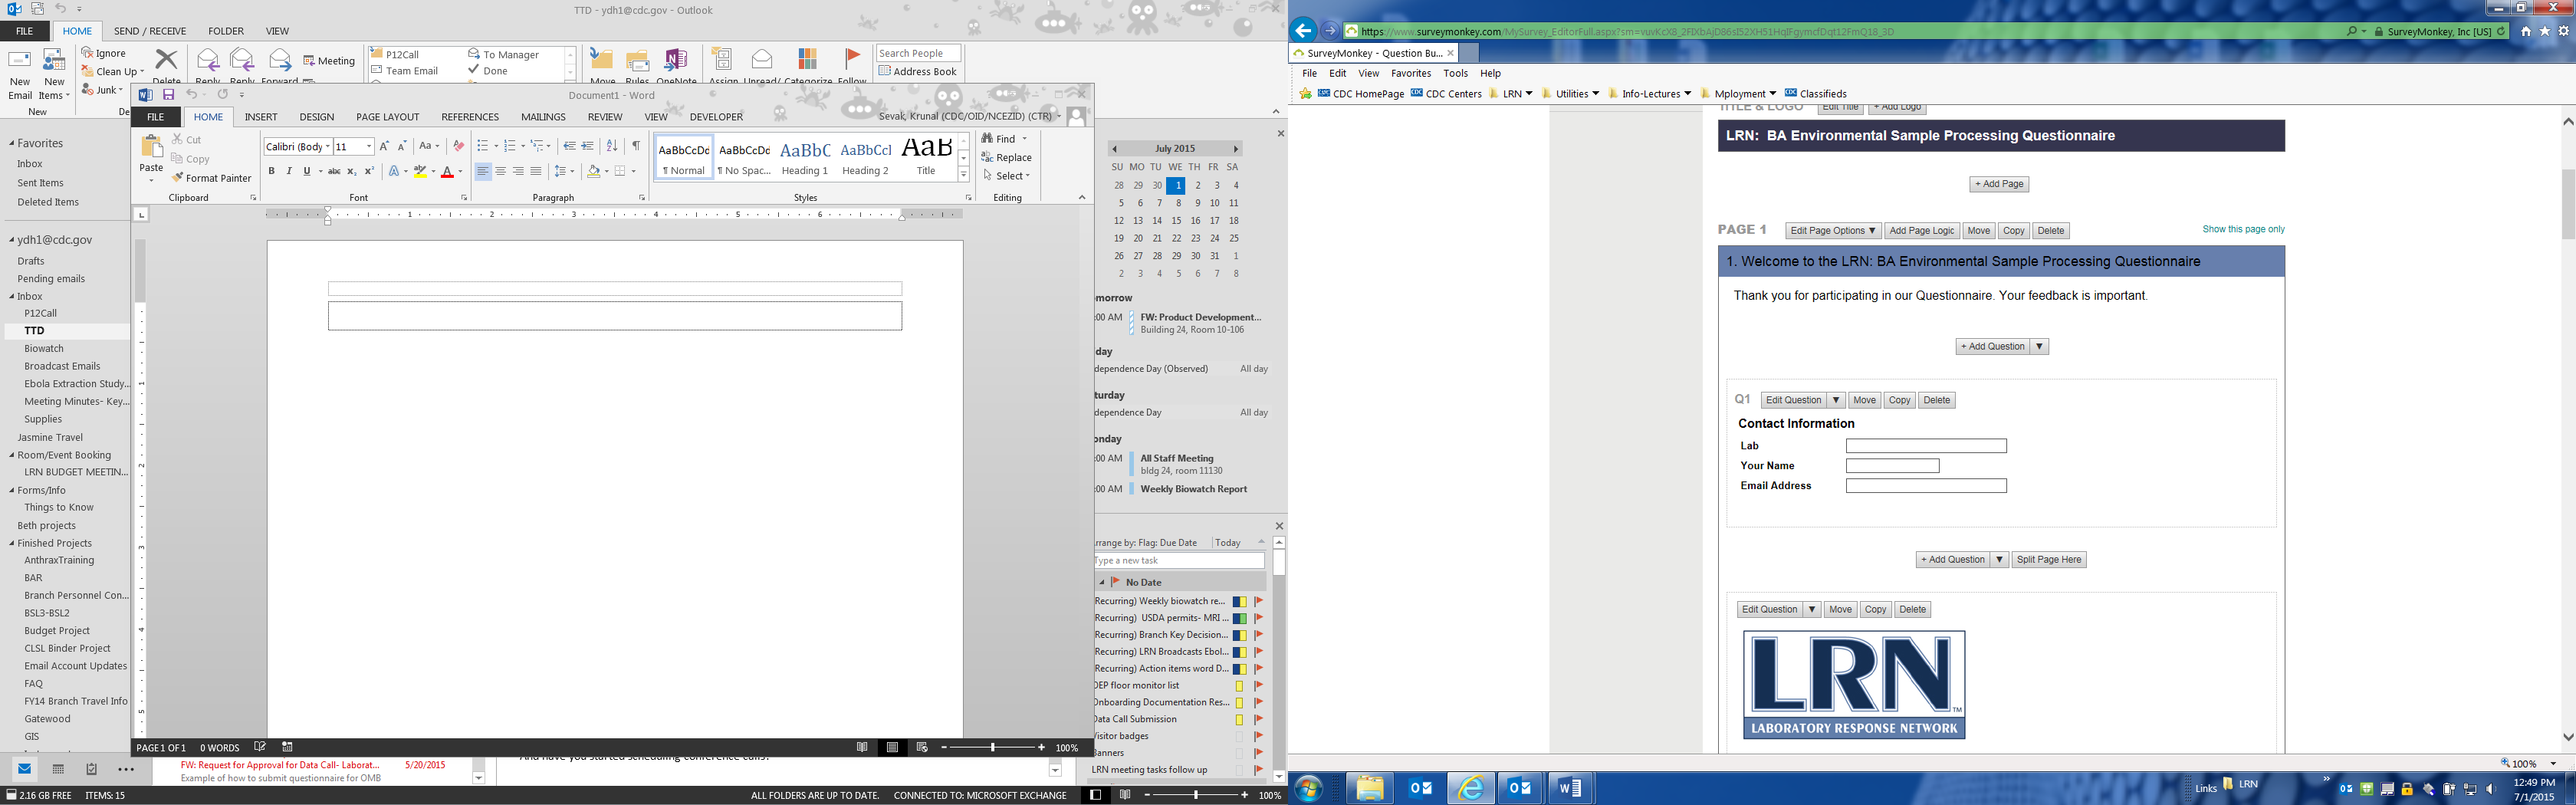This screenshot has height=805, width=2576.
Task: Open the Clean Up dropdown in Outlook ribbon
Action: (113, 72)
